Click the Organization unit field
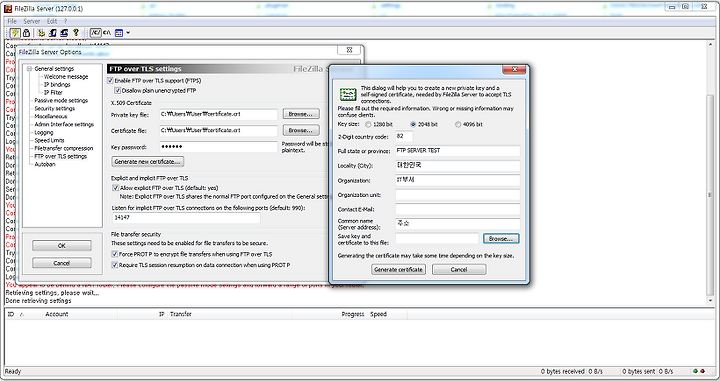This screenshot has width=720, height=381. coord(457,195)
